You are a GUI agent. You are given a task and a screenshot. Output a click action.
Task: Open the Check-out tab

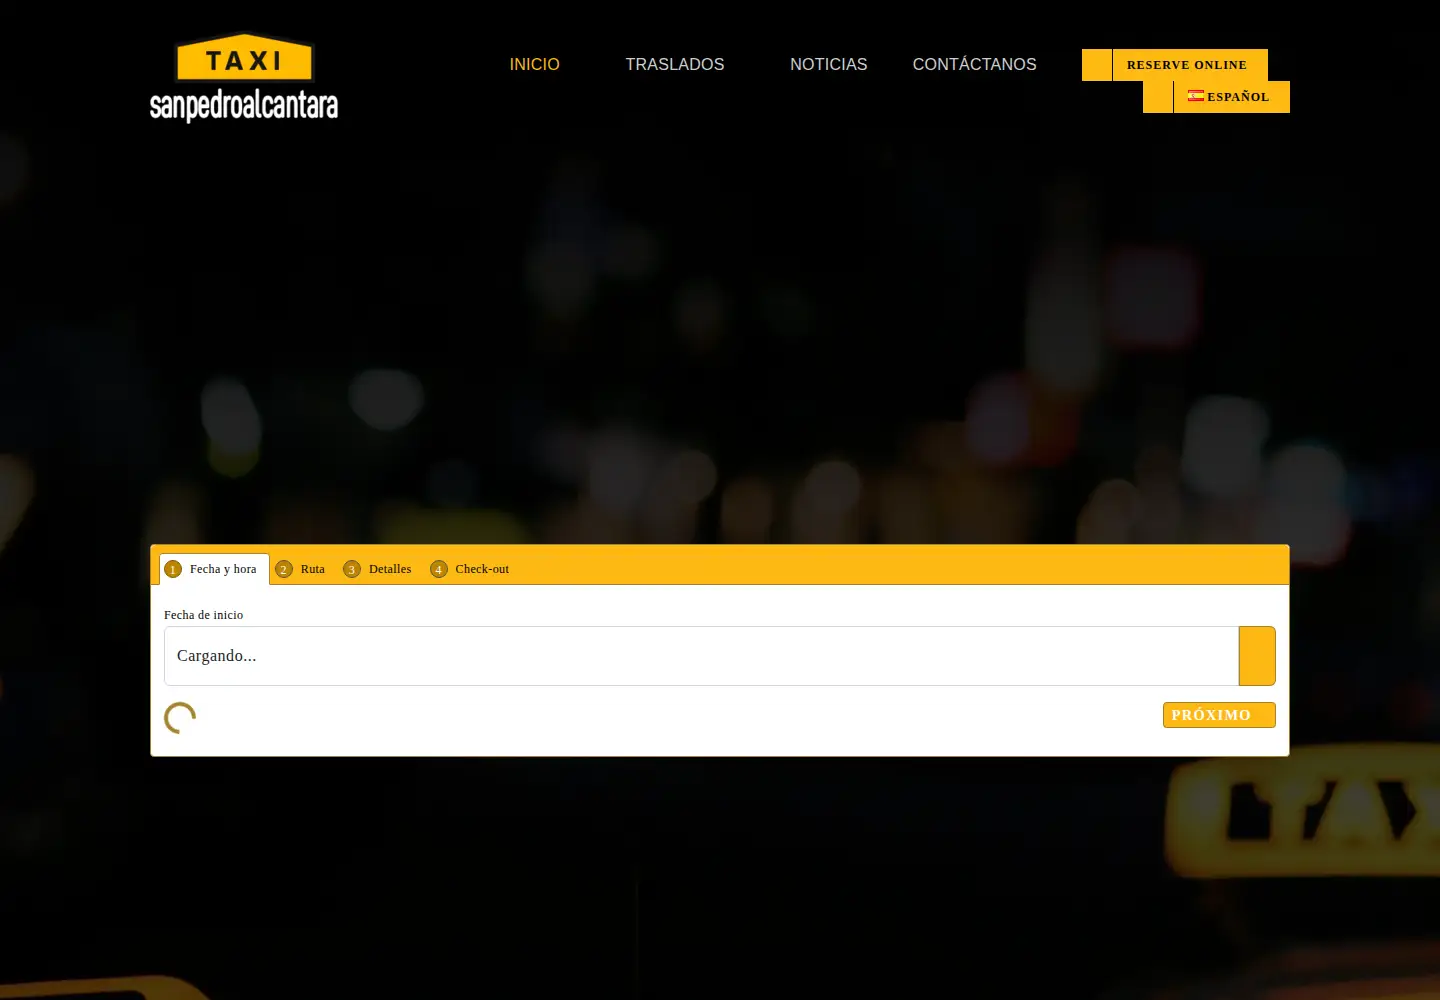click(470, 569)
